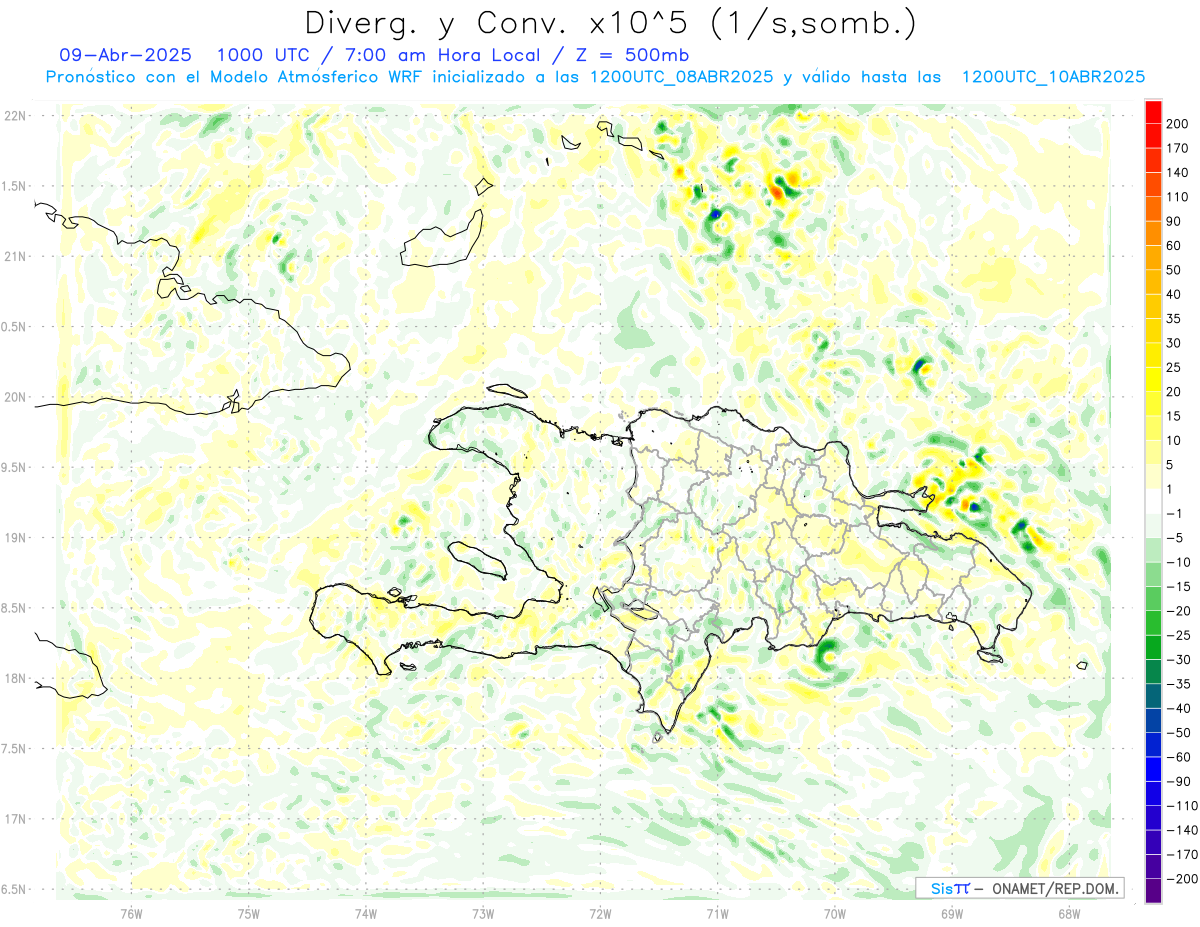Click the '73W' longitude label
Image resolution: width=1200 pixels, height=927 pixels.
(483, 912)
